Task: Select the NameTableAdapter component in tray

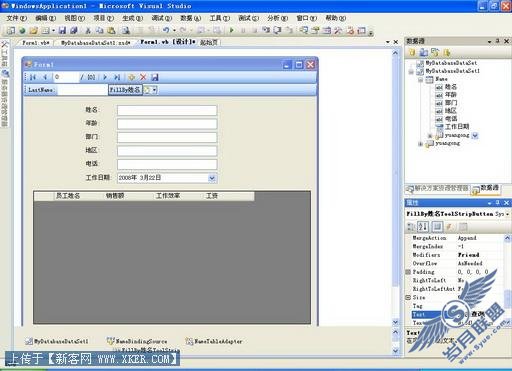Action: [214, 341]
